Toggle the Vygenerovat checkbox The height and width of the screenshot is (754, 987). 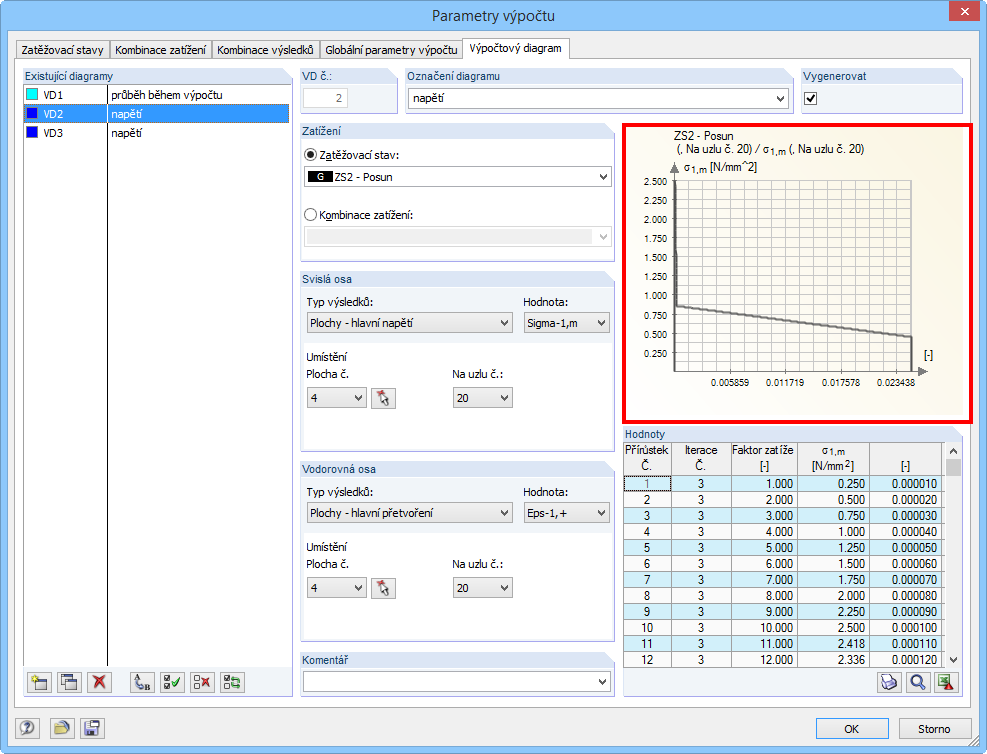pyautogui.click(x=811, y=98)
